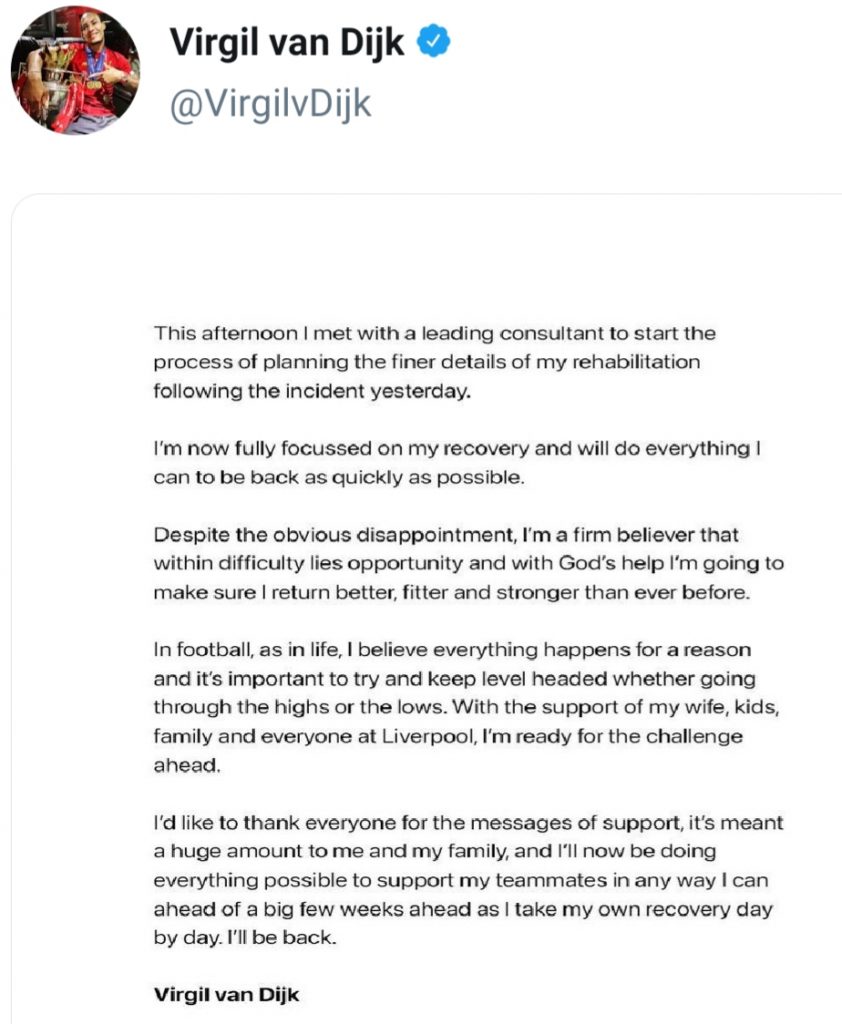The height and width of the screenshot is (1024, 842).
Task: Click the paragraph starting "I'm now fully focussed"
Action: click(458, 463)
